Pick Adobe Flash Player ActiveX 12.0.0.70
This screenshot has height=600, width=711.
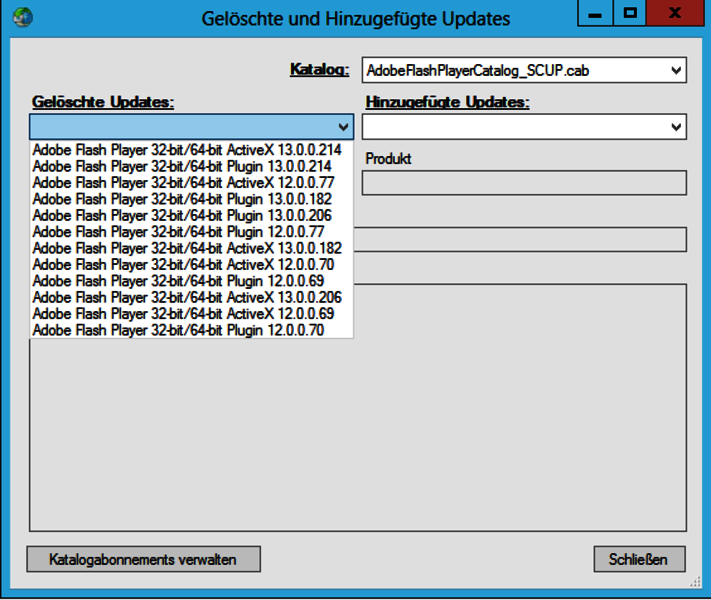(x=191, y=264)
